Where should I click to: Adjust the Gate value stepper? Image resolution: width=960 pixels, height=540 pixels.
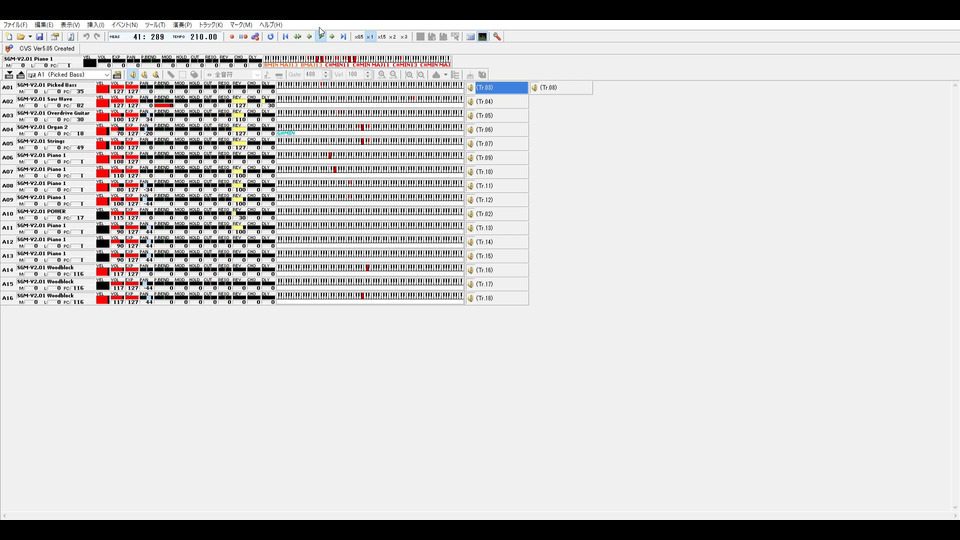[x=326, y=75]
